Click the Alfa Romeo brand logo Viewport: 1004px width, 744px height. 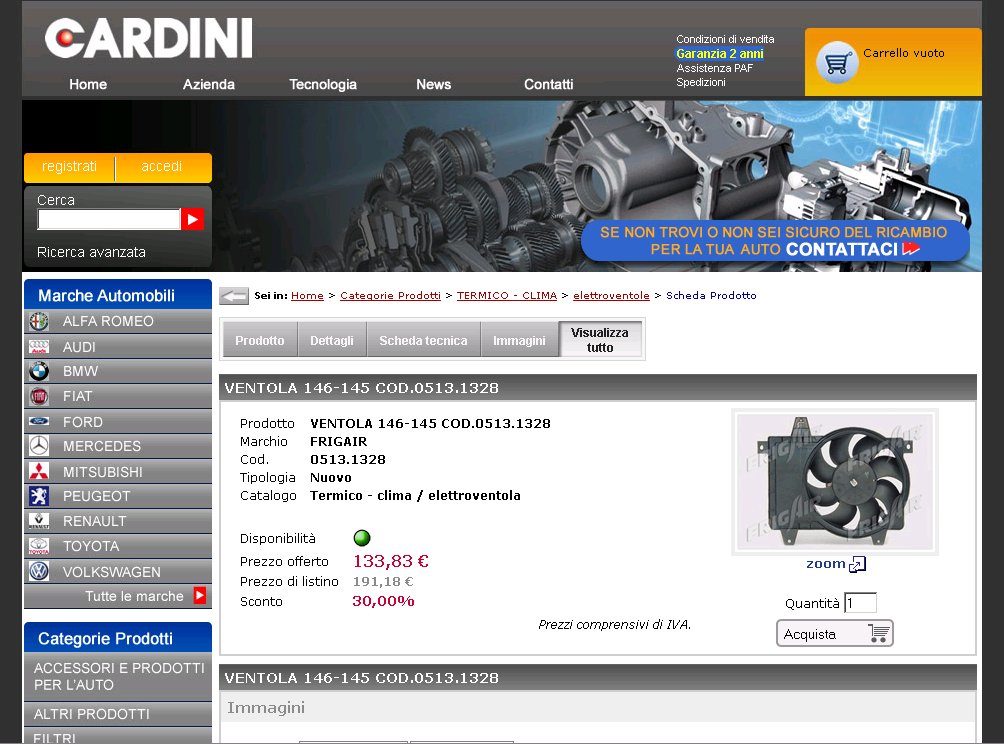coord(39,321)
